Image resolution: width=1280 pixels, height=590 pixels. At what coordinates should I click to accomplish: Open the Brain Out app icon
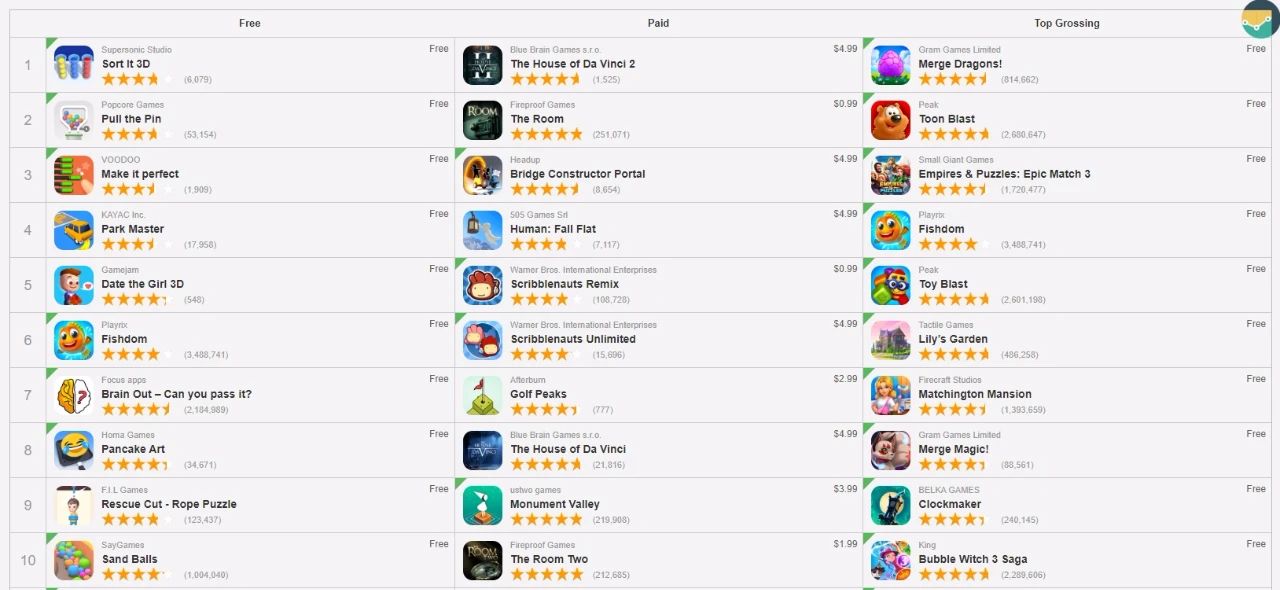click(74, 395)
